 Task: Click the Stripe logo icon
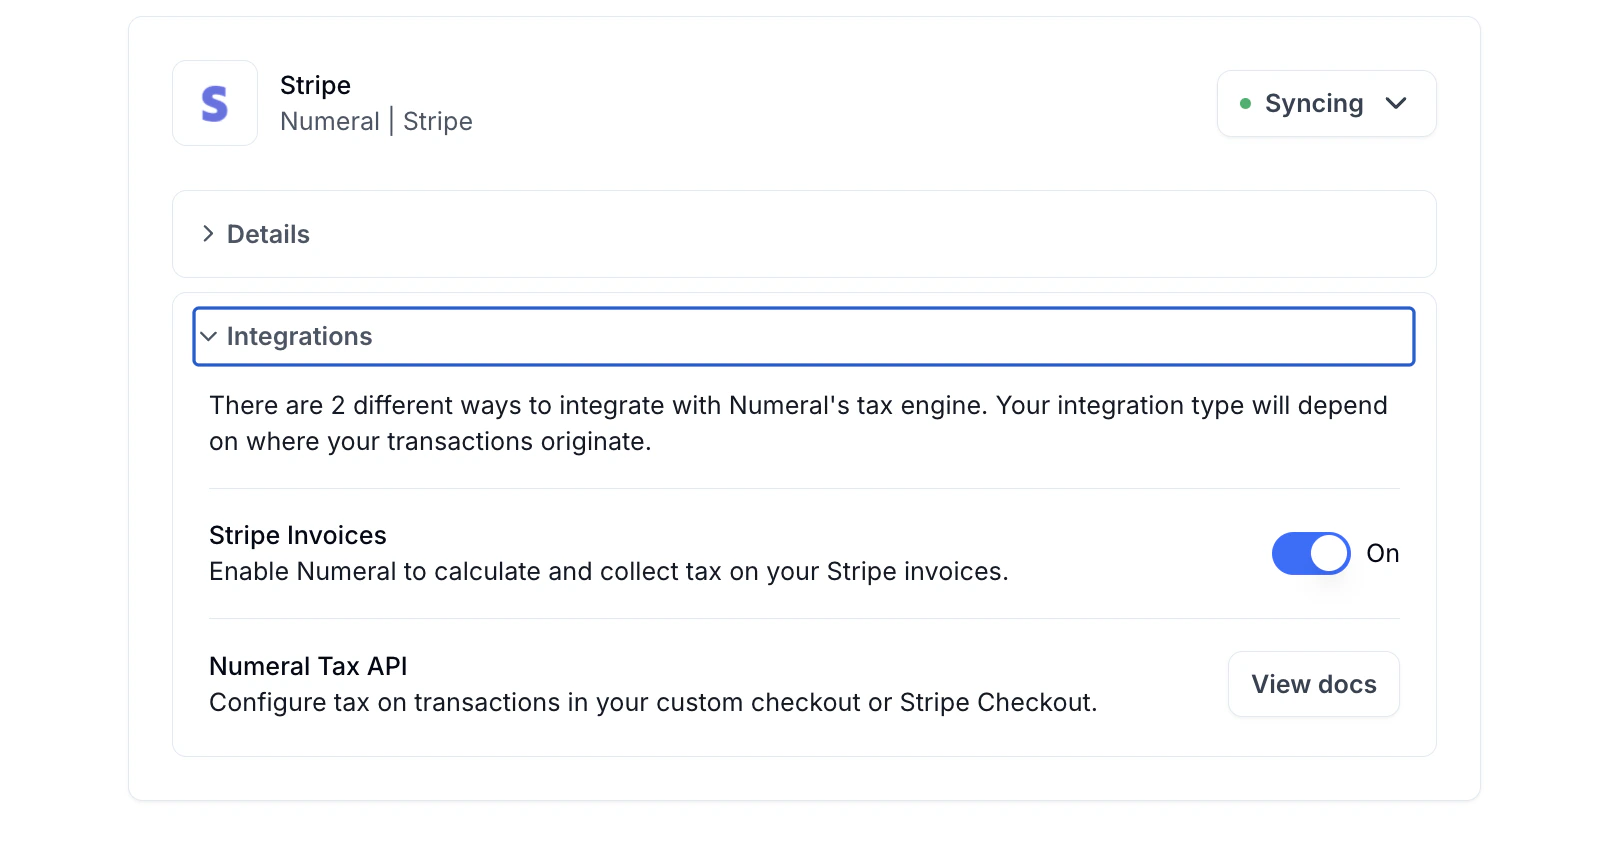pos(215,103)
